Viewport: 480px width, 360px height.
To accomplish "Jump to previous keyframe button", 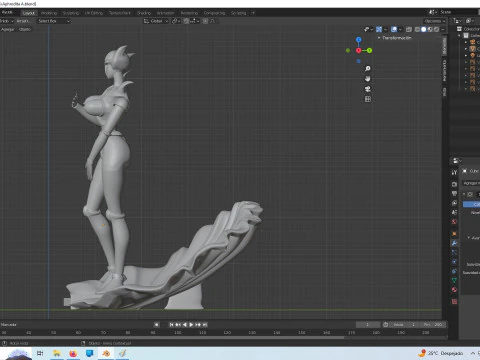I will click(x=178, y=324).
